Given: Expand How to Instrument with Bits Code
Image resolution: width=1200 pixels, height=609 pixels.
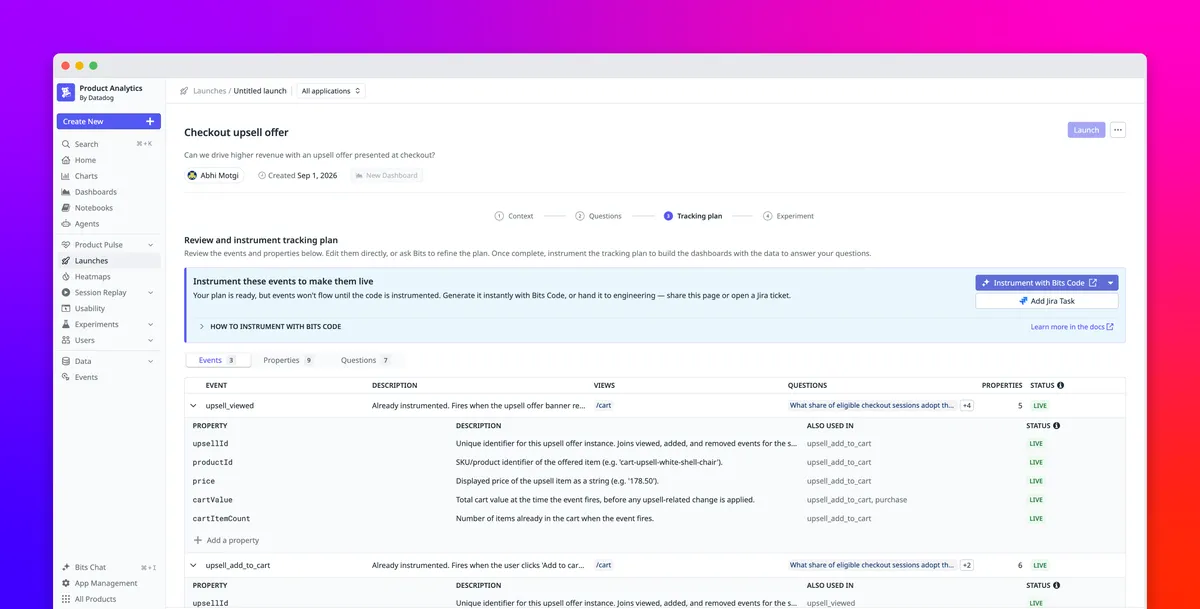Looking at the screenshot, I should point(202,327).
